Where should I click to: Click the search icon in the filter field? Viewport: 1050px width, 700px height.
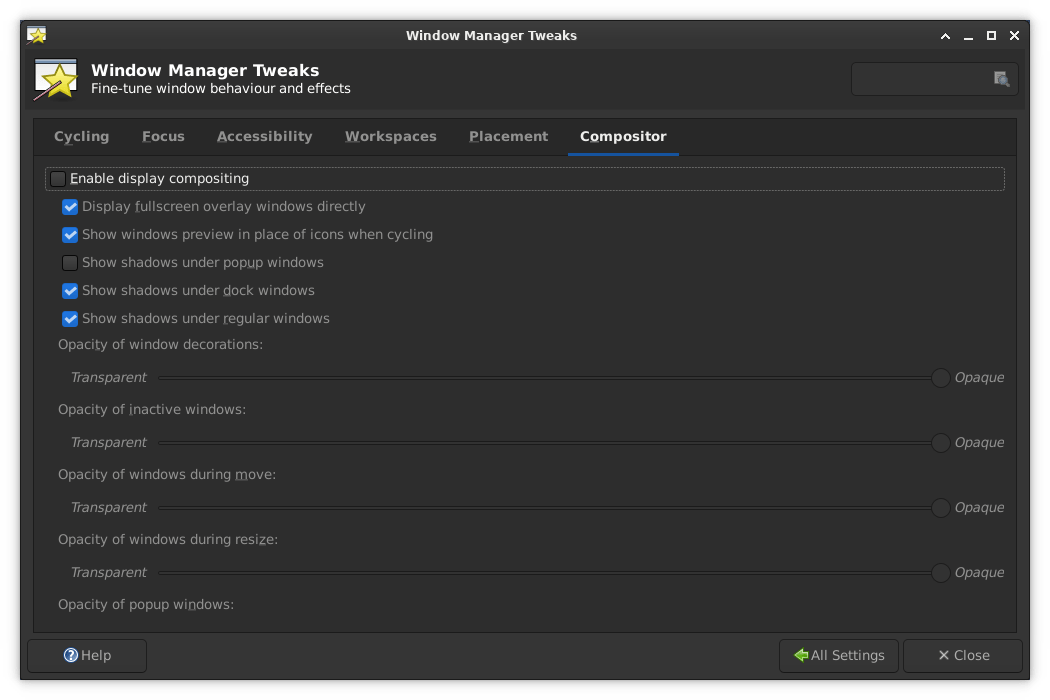click(1000, 78)
